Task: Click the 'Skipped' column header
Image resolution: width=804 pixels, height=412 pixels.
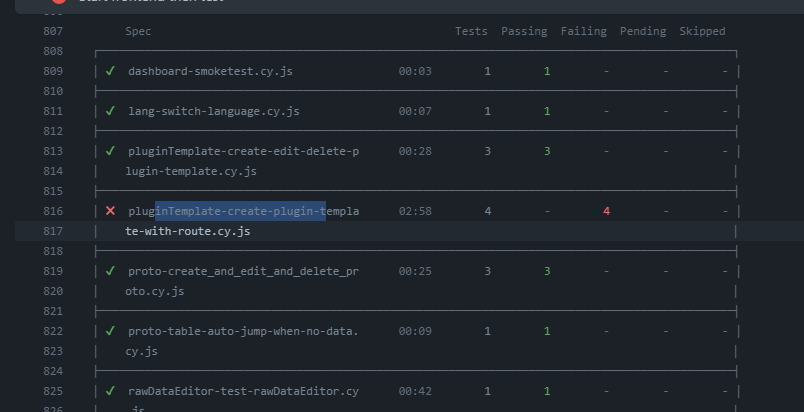Action: pyautogui.click(x=702, y=31)
